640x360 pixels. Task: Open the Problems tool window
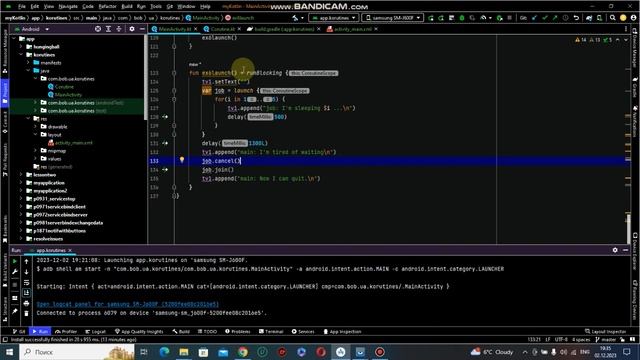tap(238, 331)
